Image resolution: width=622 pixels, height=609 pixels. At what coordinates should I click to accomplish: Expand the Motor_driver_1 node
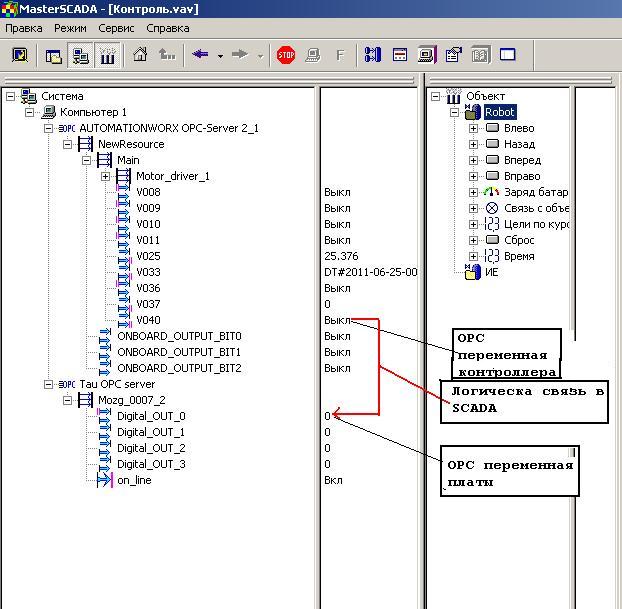pos(105,177)
